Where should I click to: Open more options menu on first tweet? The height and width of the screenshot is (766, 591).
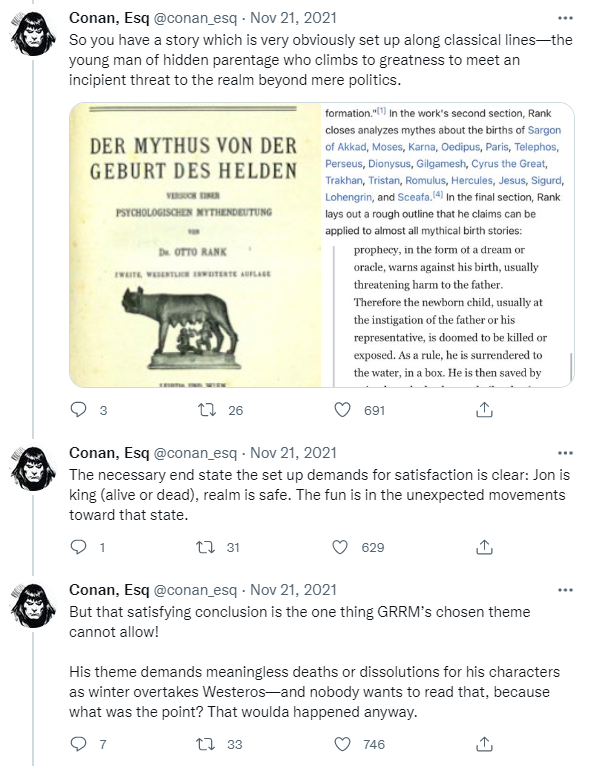point(565,18)
